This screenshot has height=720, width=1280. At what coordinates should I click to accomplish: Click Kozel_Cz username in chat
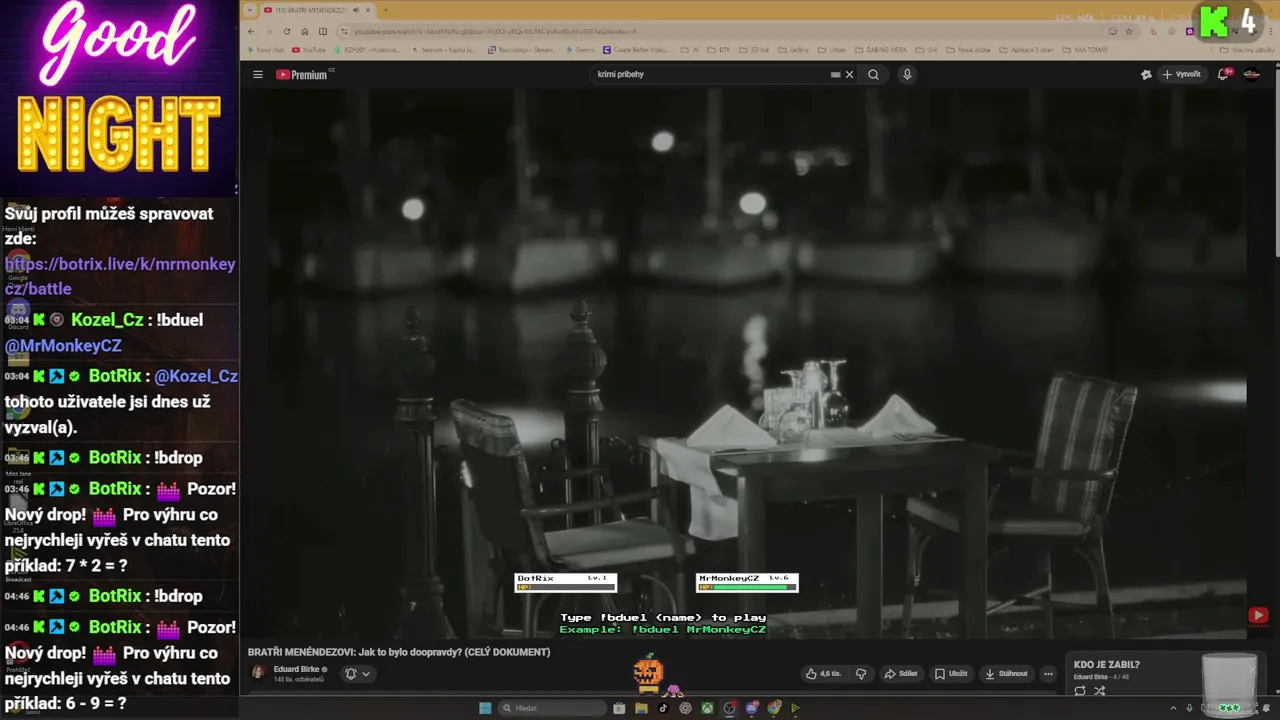pyautogui.click(x=106, y=320)
